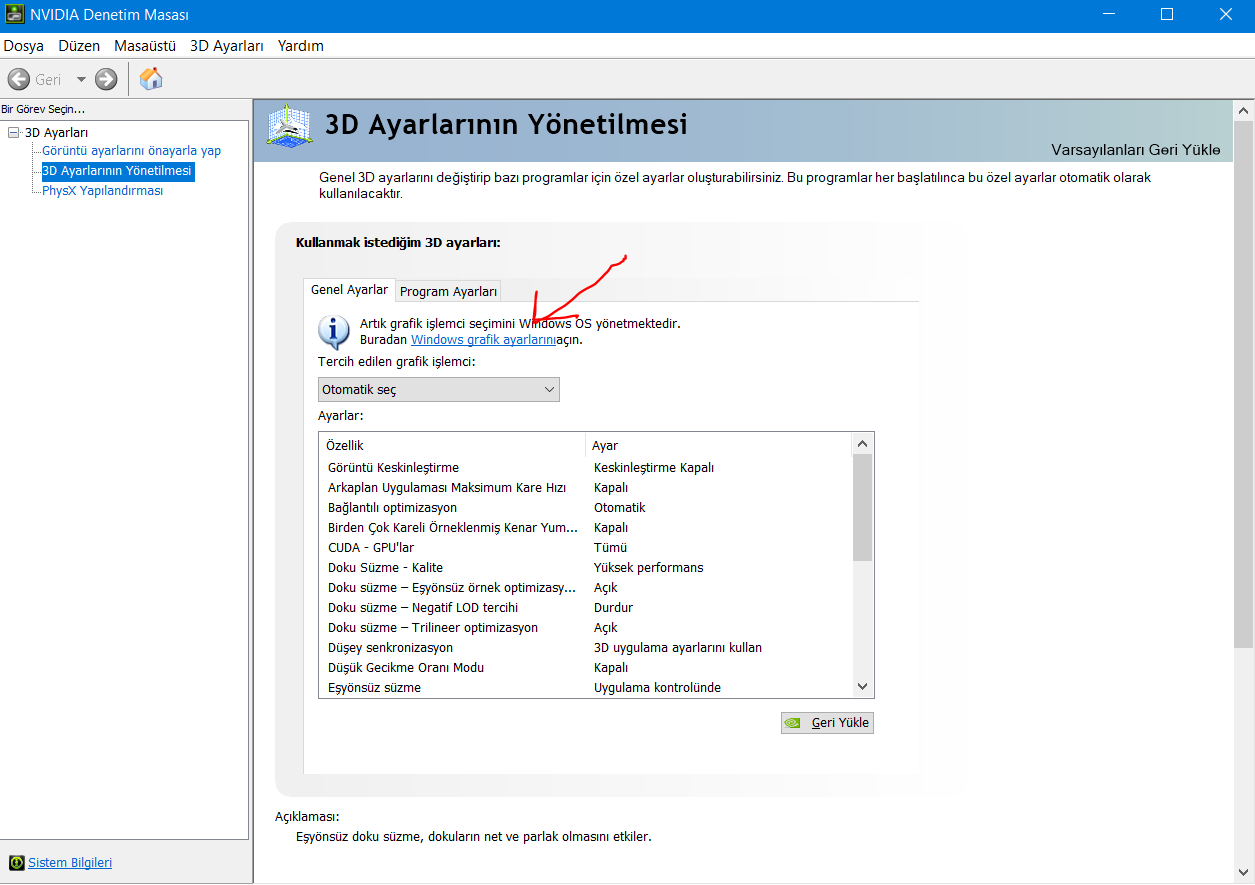1255x885 pixels.
Task: Click main page scroll up arrow
Action: (1244, 109)
